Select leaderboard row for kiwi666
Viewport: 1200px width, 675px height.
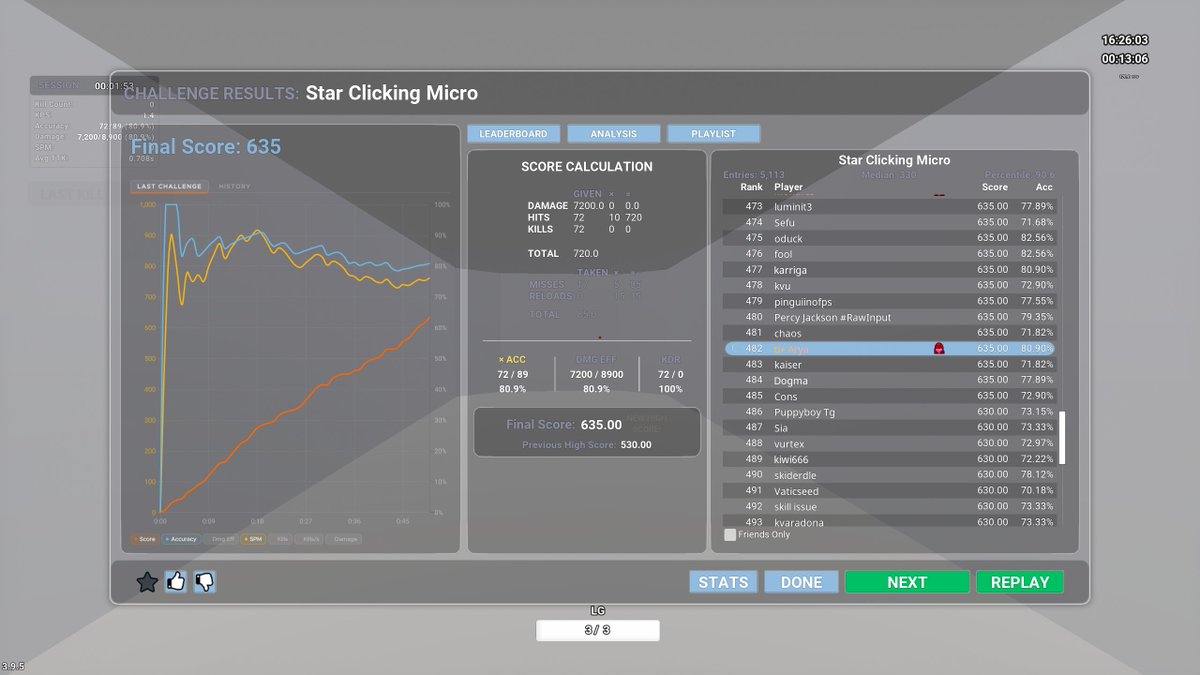pos(889,459)
